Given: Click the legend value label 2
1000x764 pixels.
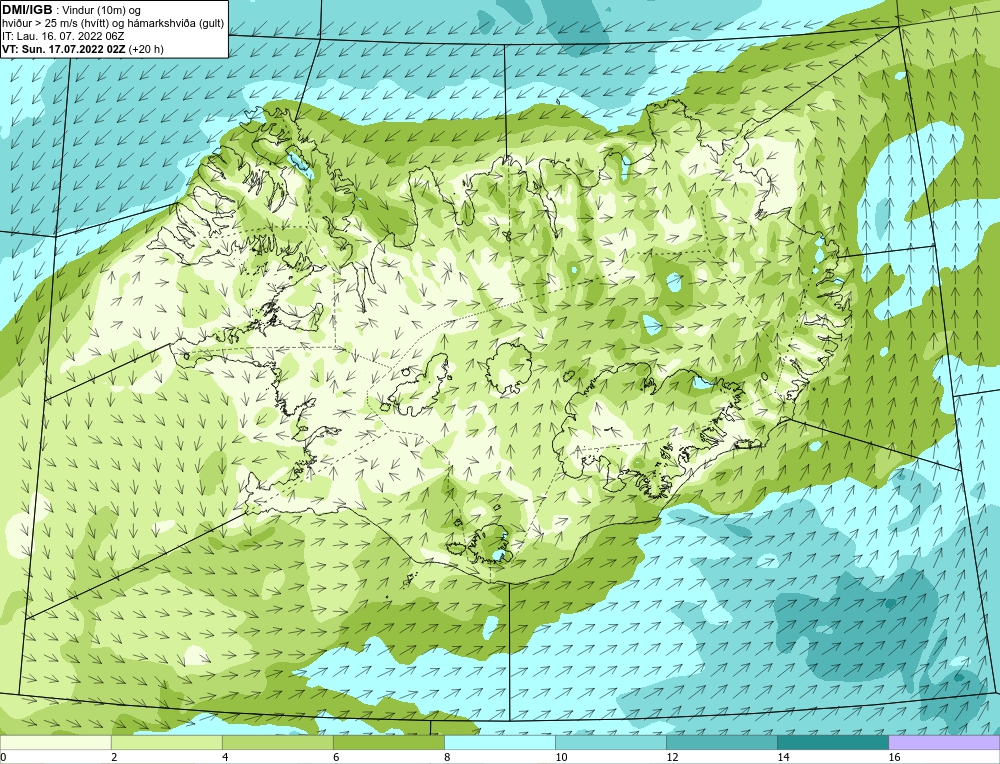Looking at the screenshot, I should [114, 757].
